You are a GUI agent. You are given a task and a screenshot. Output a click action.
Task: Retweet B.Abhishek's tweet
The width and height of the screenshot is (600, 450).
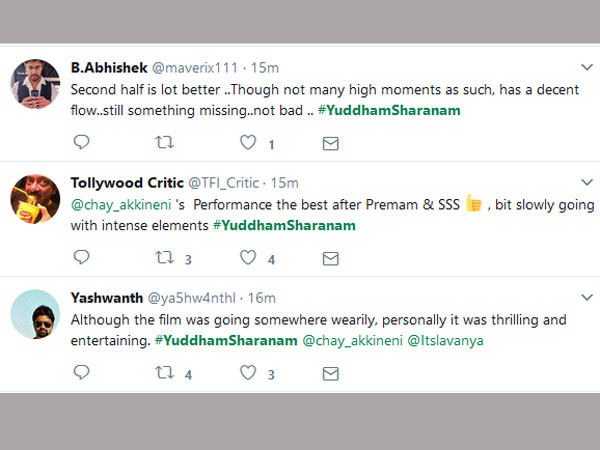point(166,143)
